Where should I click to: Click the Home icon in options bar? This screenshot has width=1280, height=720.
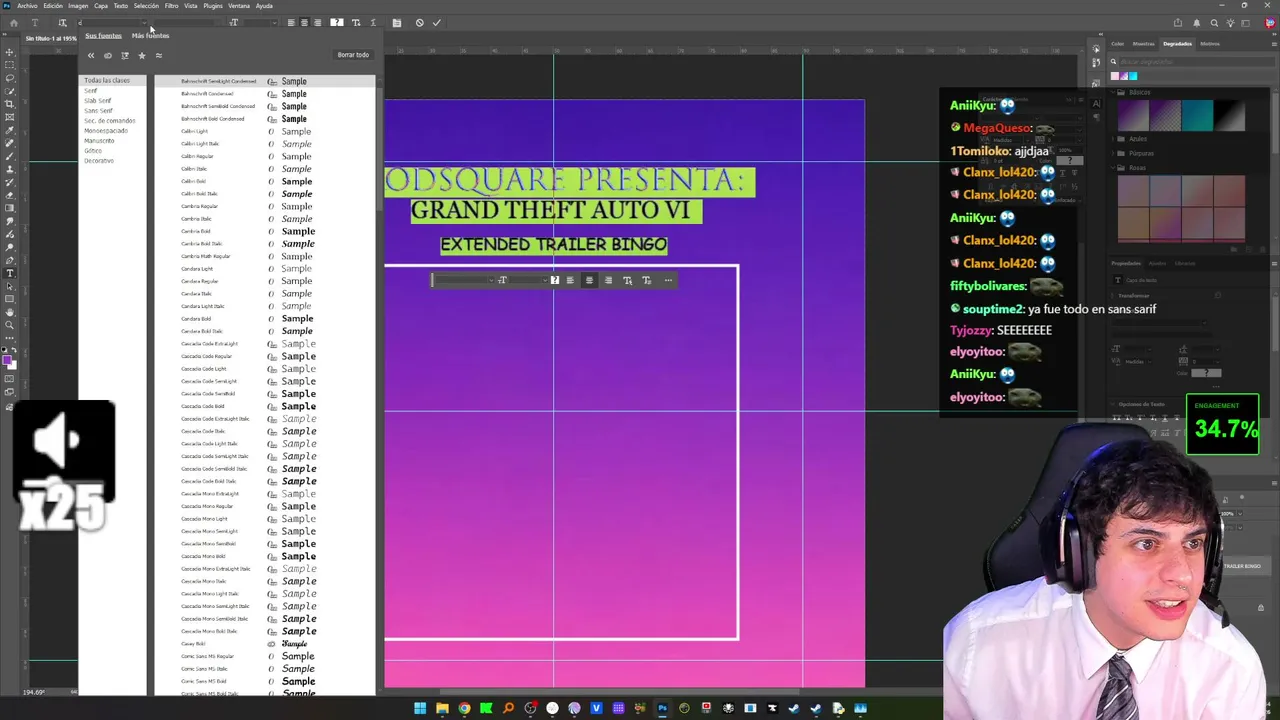pos(13,23)
